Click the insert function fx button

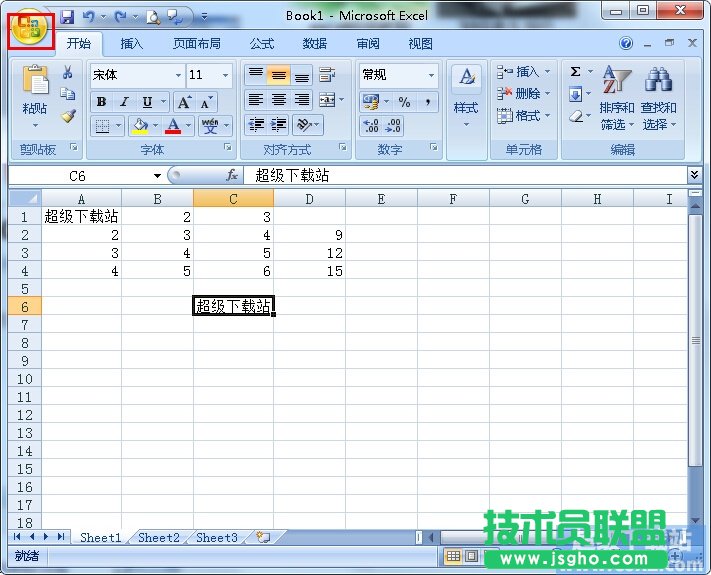click(232, 175)
